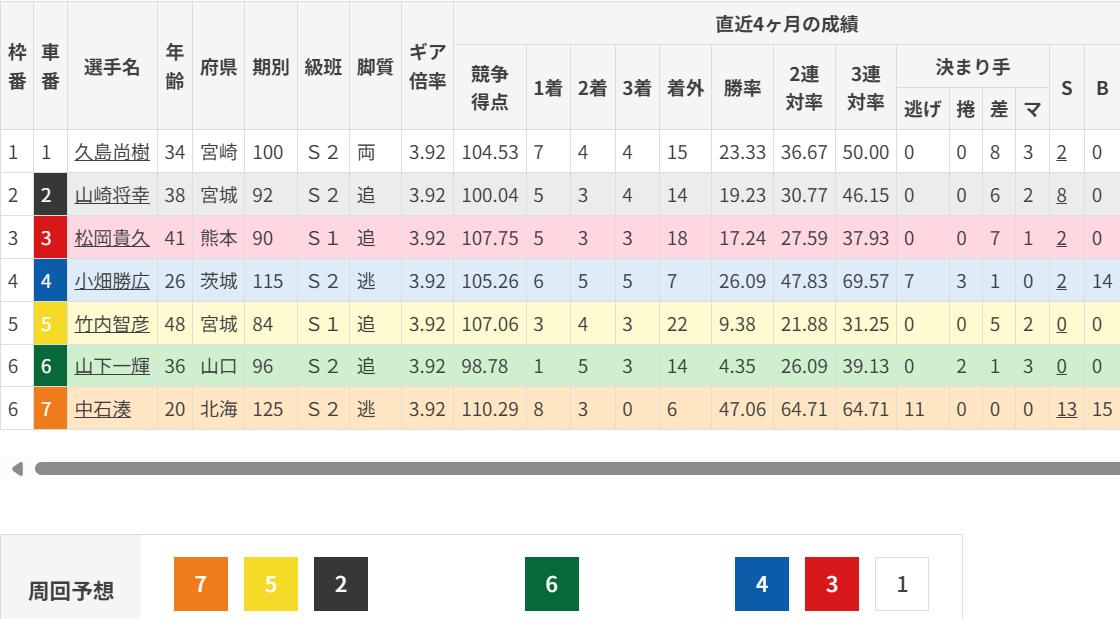Click the S count 8 link for 山崎将幸
Screen dimensions: 1120x619
[1061, 195]
